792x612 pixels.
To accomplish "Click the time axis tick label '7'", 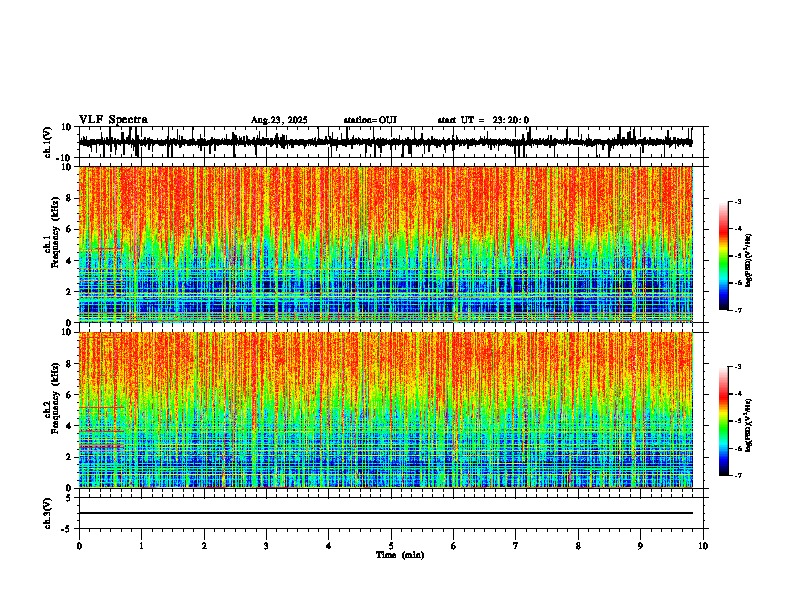I will 516,546.
